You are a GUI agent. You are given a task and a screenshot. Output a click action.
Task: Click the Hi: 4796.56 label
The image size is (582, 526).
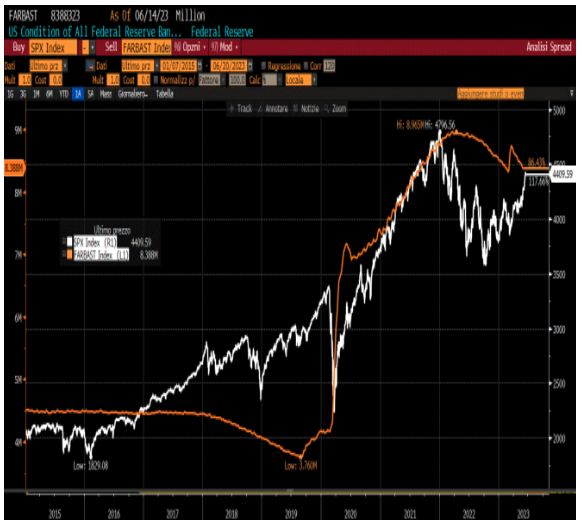point(439,125)
